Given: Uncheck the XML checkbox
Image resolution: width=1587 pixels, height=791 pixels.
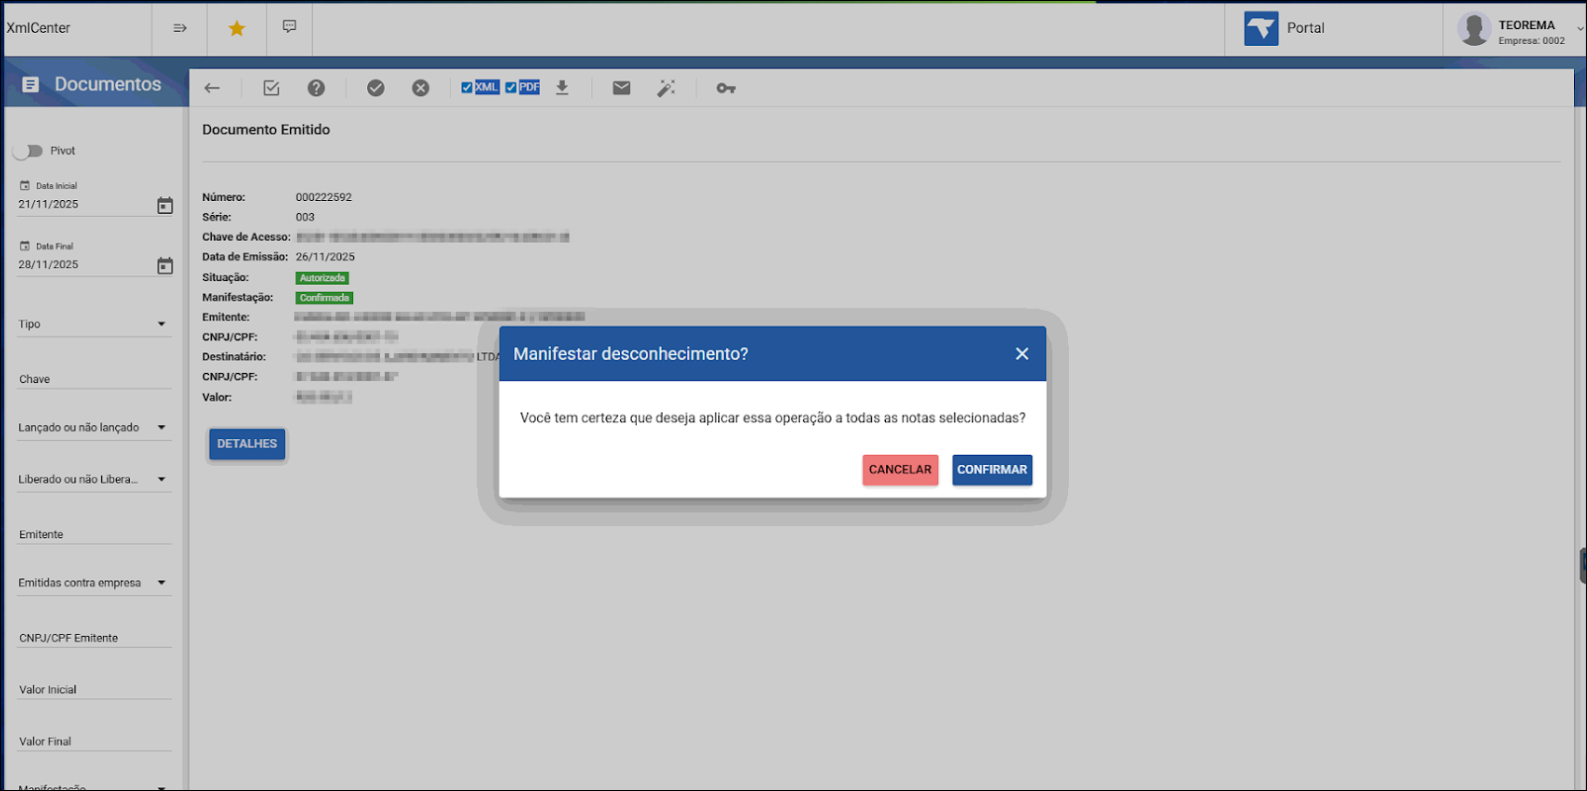Looking at the screenshot, I should click(467, 88).
